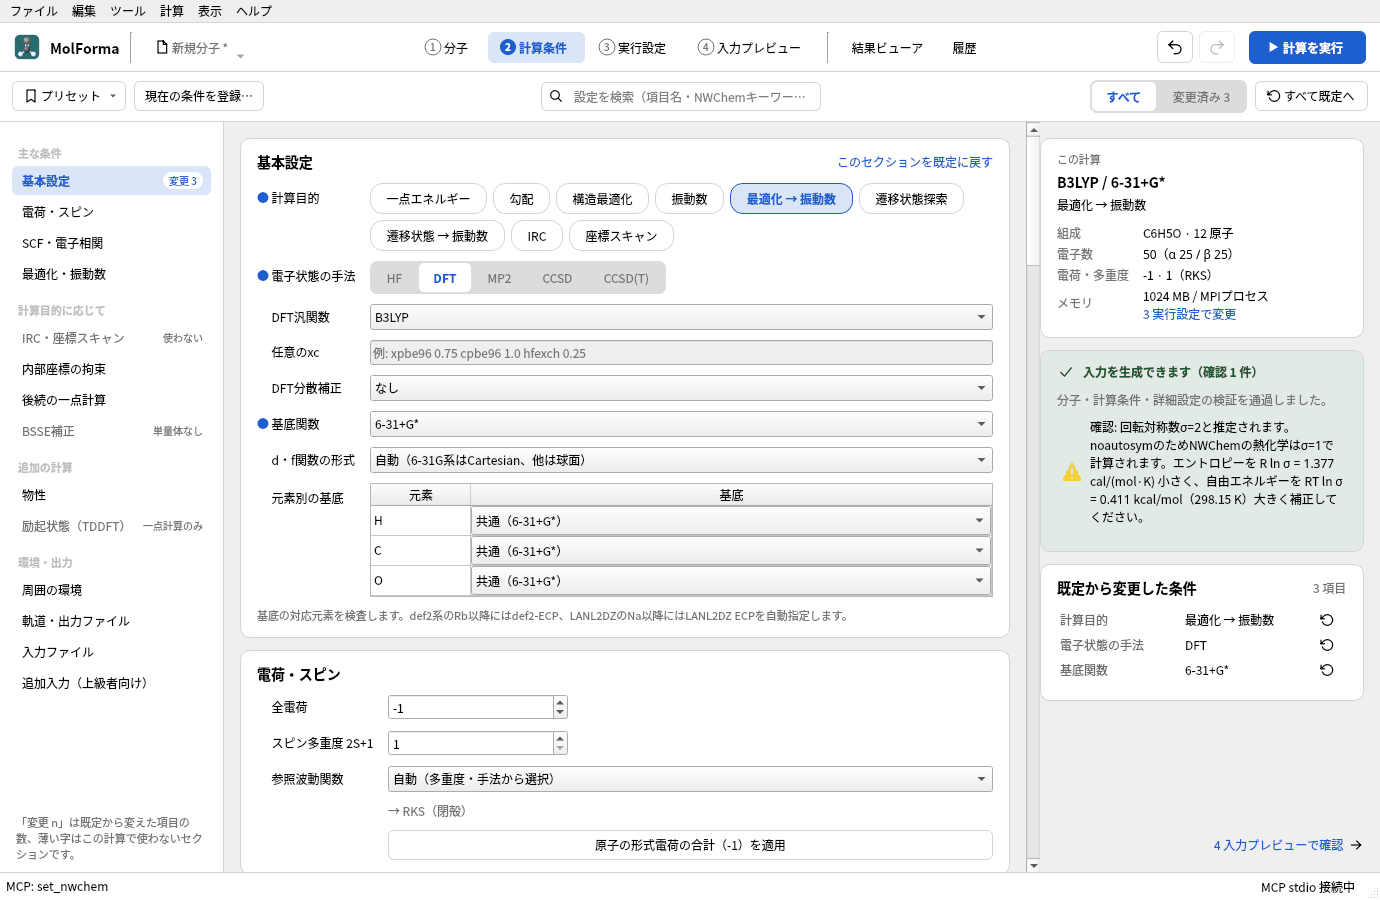This screenshot has width=1380, height=900.
Task: Click the vertical scrollbar down arrow
Action: pyautogui.click(x=1033, y=866)
